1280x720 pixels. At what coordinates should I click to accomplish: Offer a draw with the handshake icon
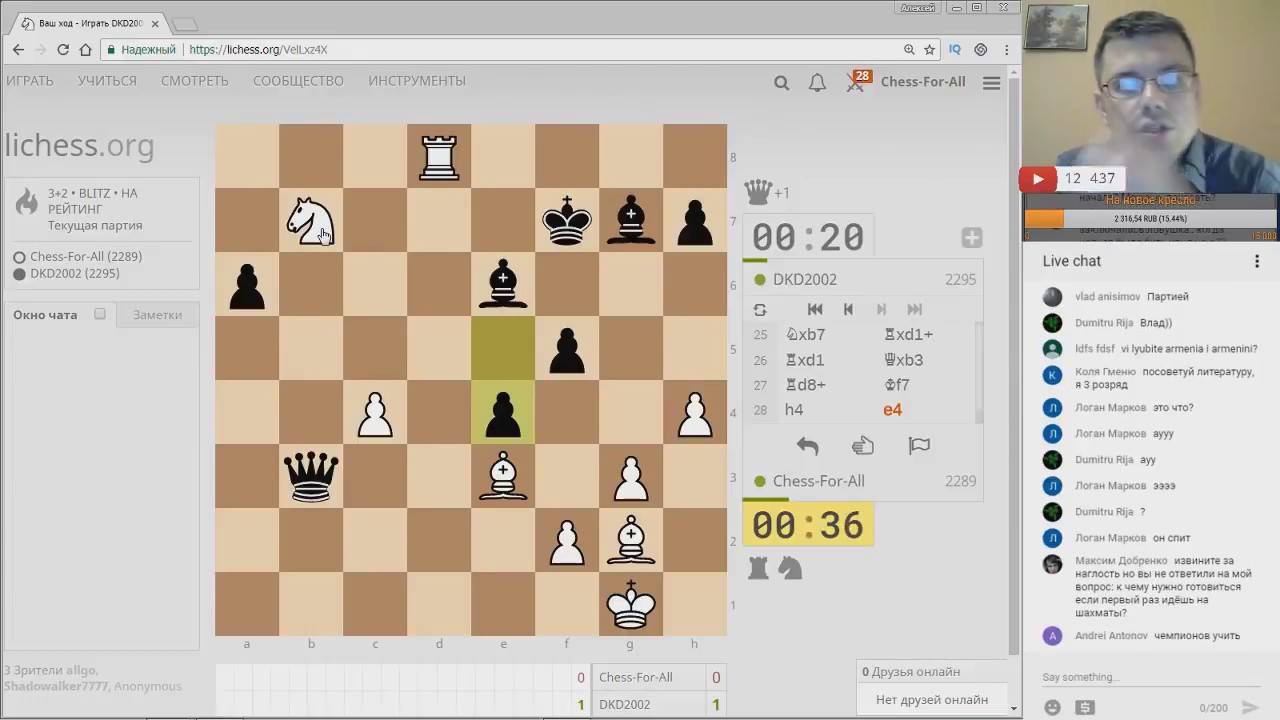click(x=863, y=446)
